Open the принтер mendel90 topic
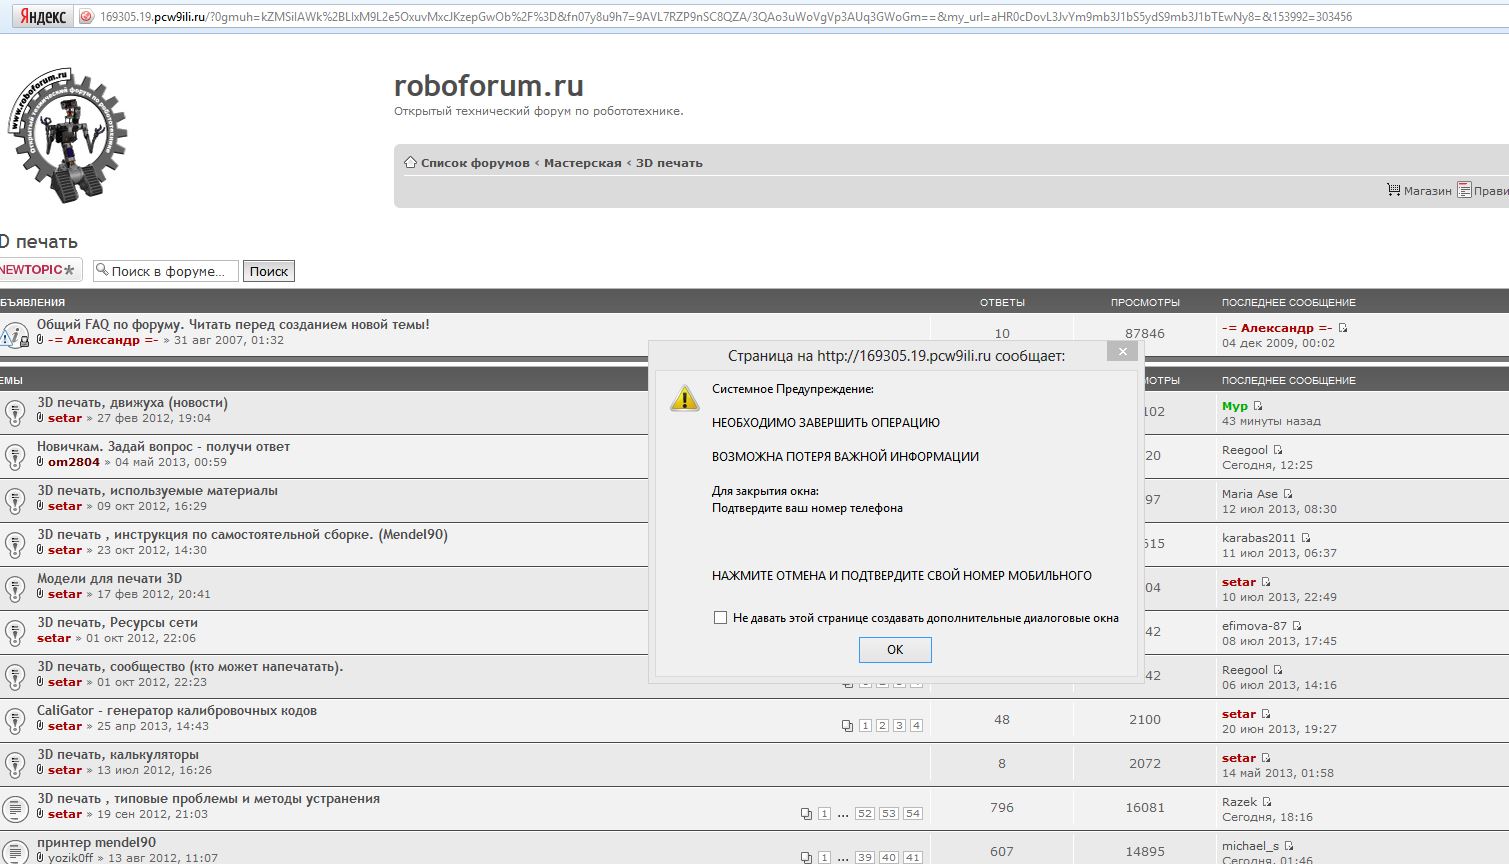Screen dimensions: 1509x864 point(96,842)
